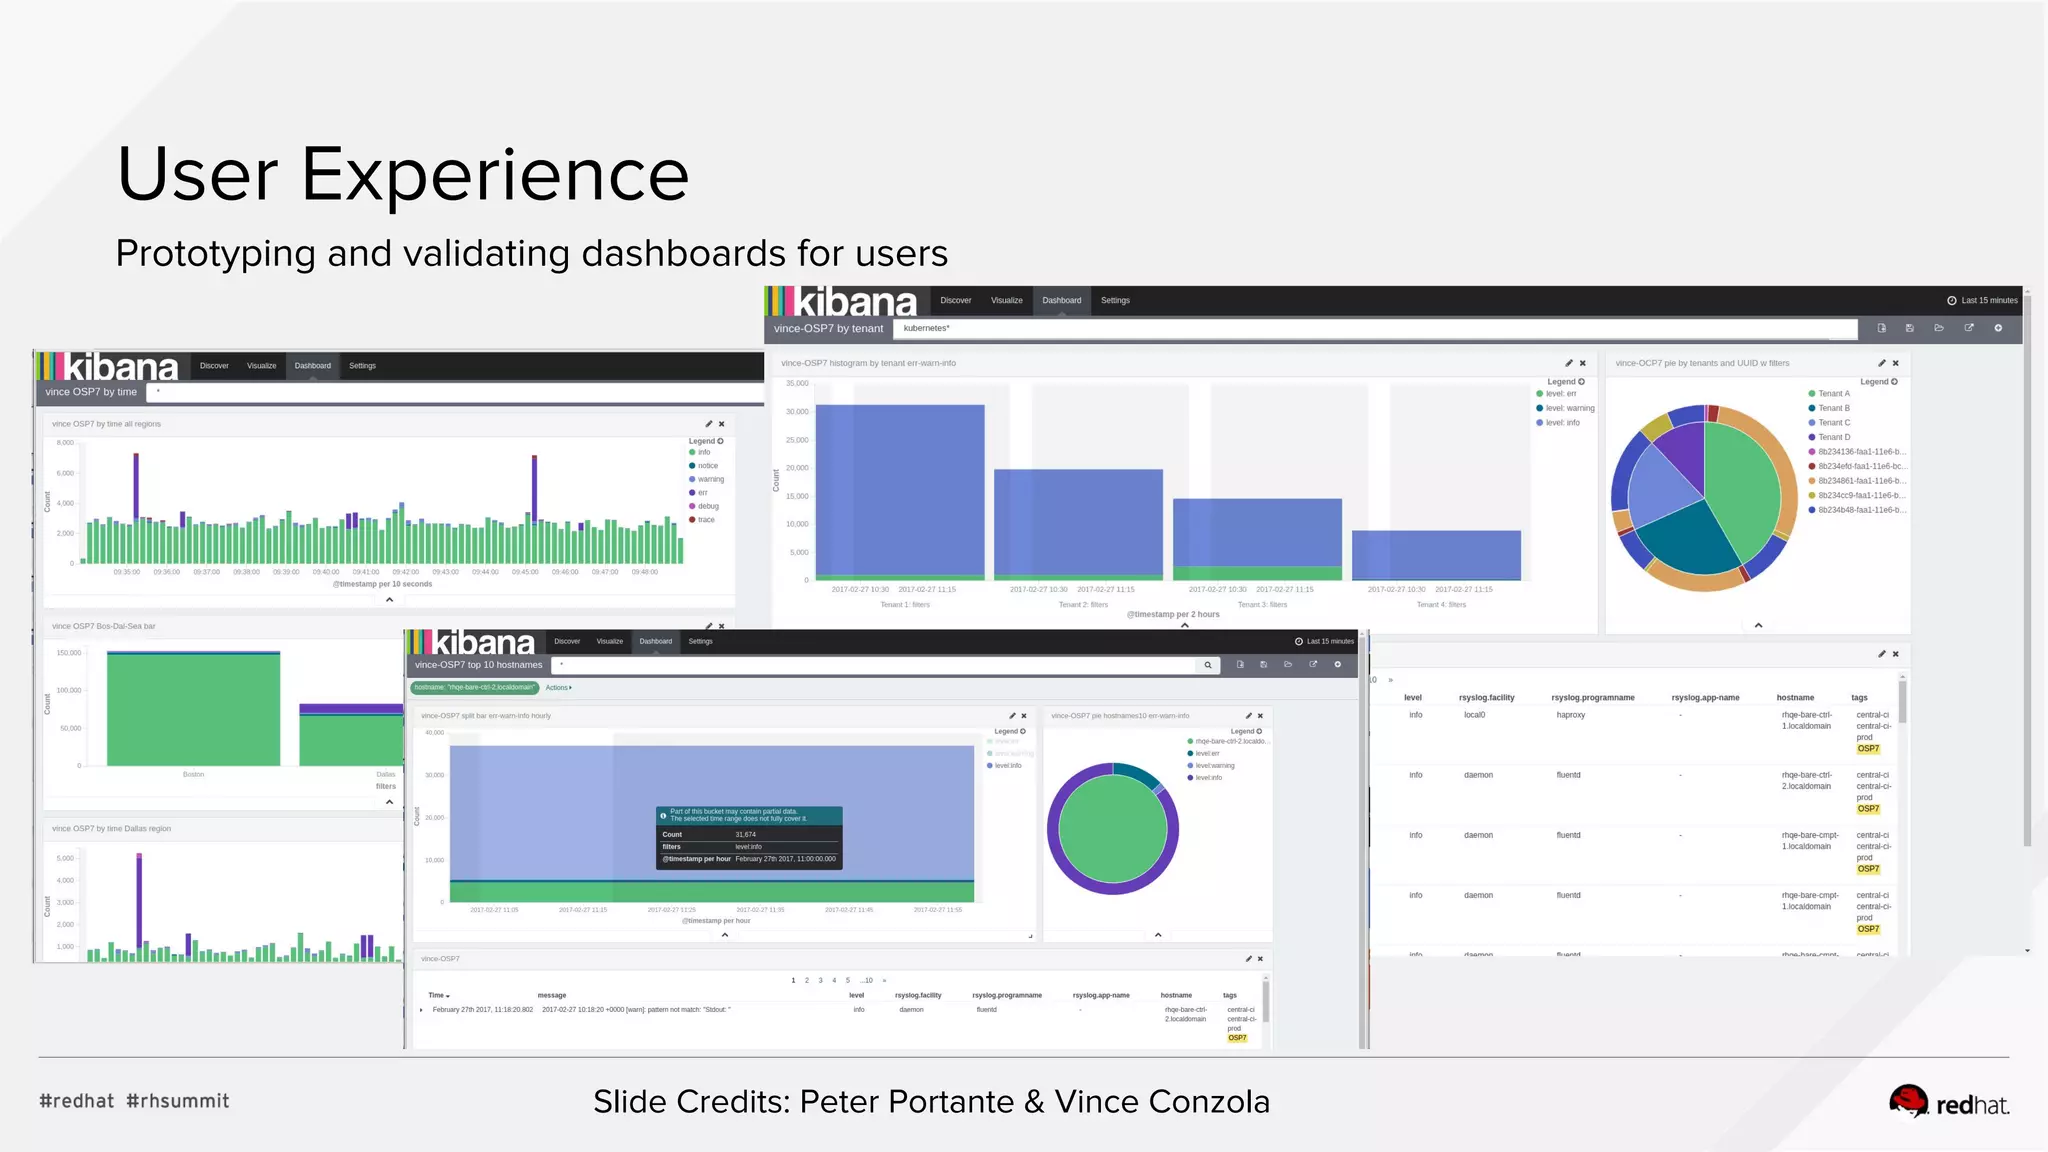Viewport: 2048px width, 1152px height.
Task: Collapse spy chevron under pie by tenants
Action: [1758, 625]
